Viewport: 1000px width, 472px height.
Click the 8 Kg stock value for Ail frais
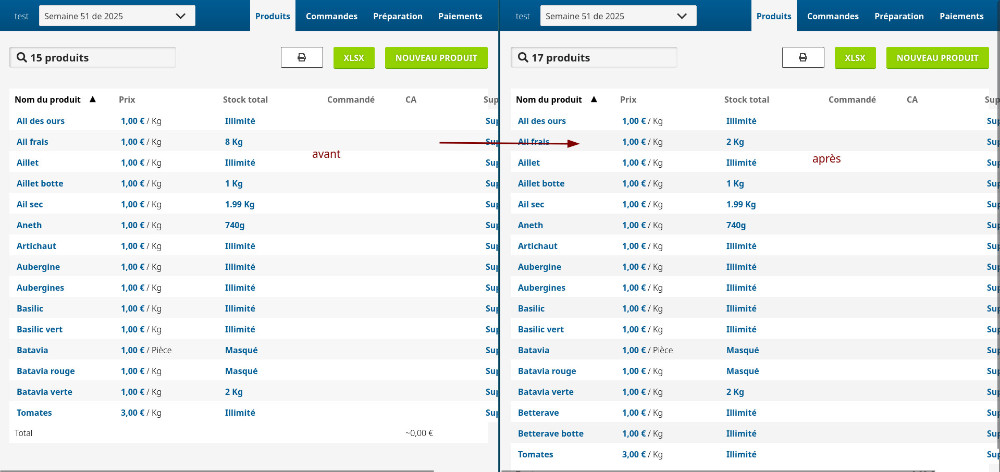(x=234, y=142)
